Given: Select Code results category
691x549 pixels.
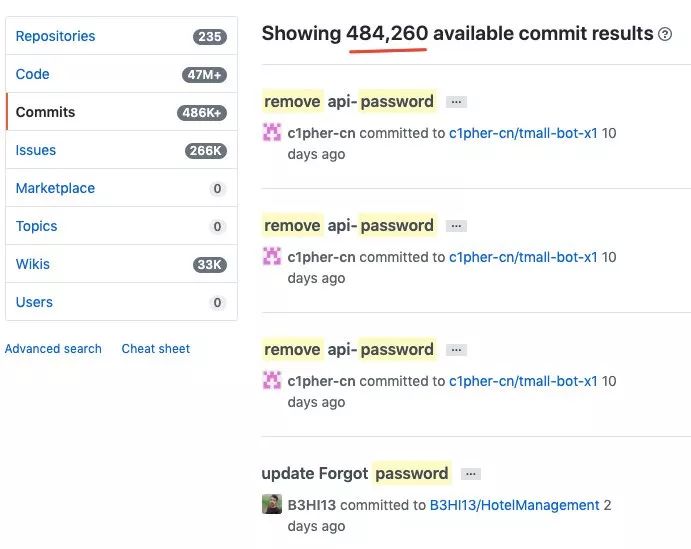Looking at the screenshot, I should [33, 74].
